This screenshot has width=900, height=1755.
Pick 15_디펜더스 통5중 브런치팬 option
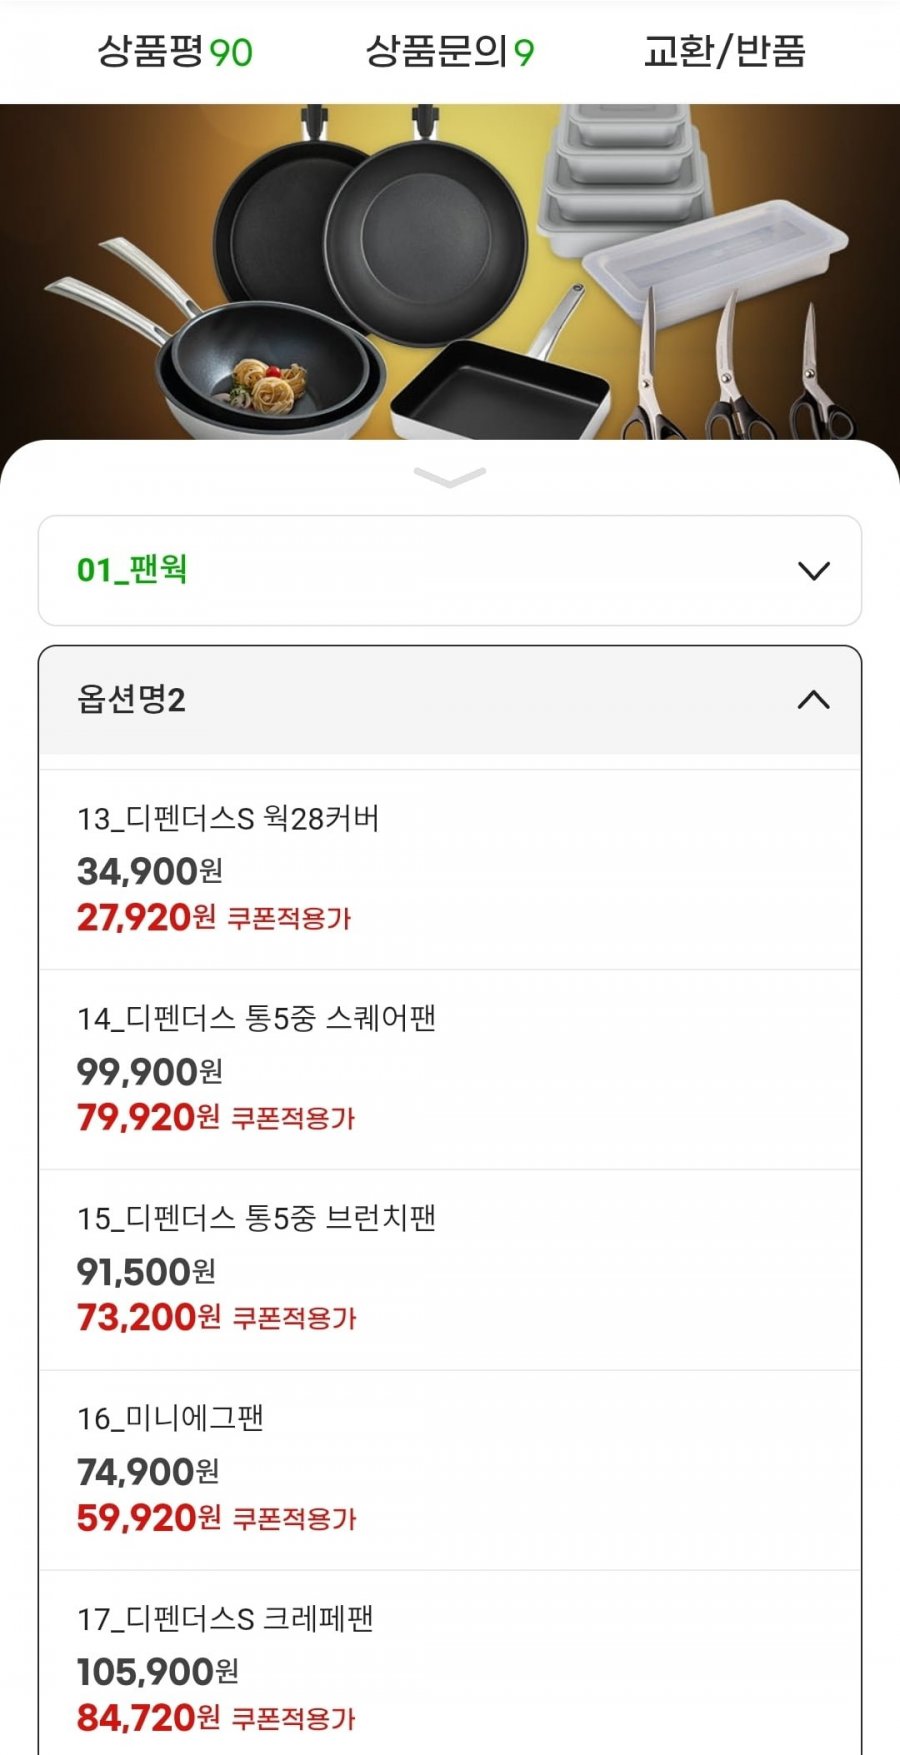[x=450, y=1270]
